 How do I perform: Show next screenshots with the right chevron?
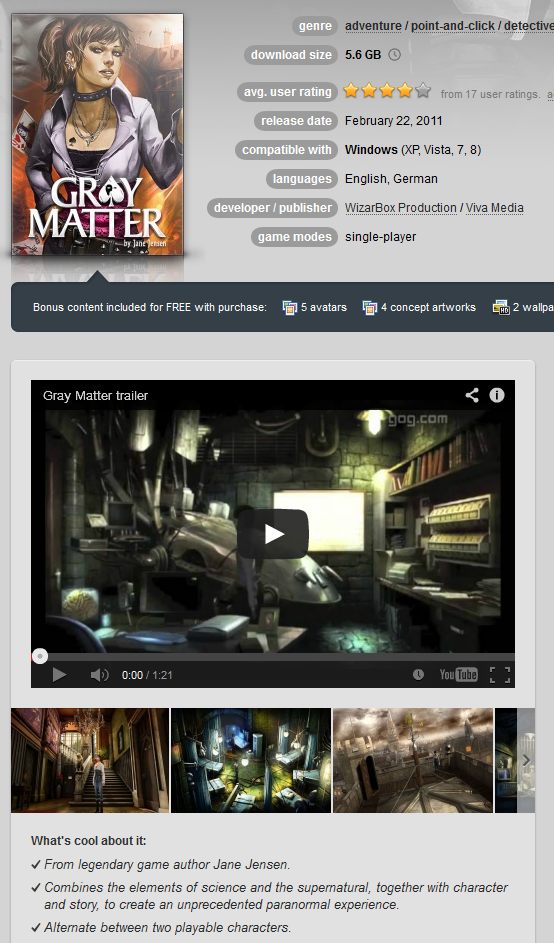pos(526,760)
